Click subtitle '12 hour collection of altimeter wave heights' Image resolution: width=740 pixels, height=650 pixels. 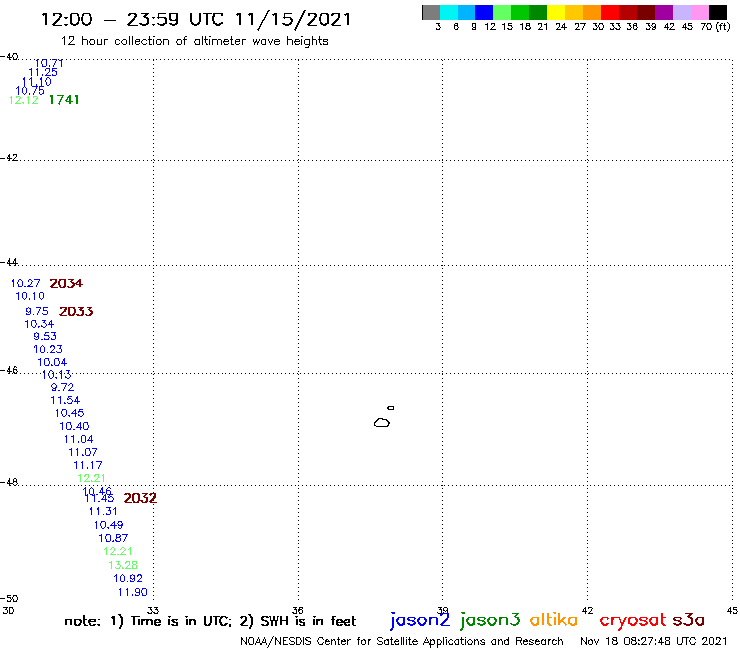194,41
